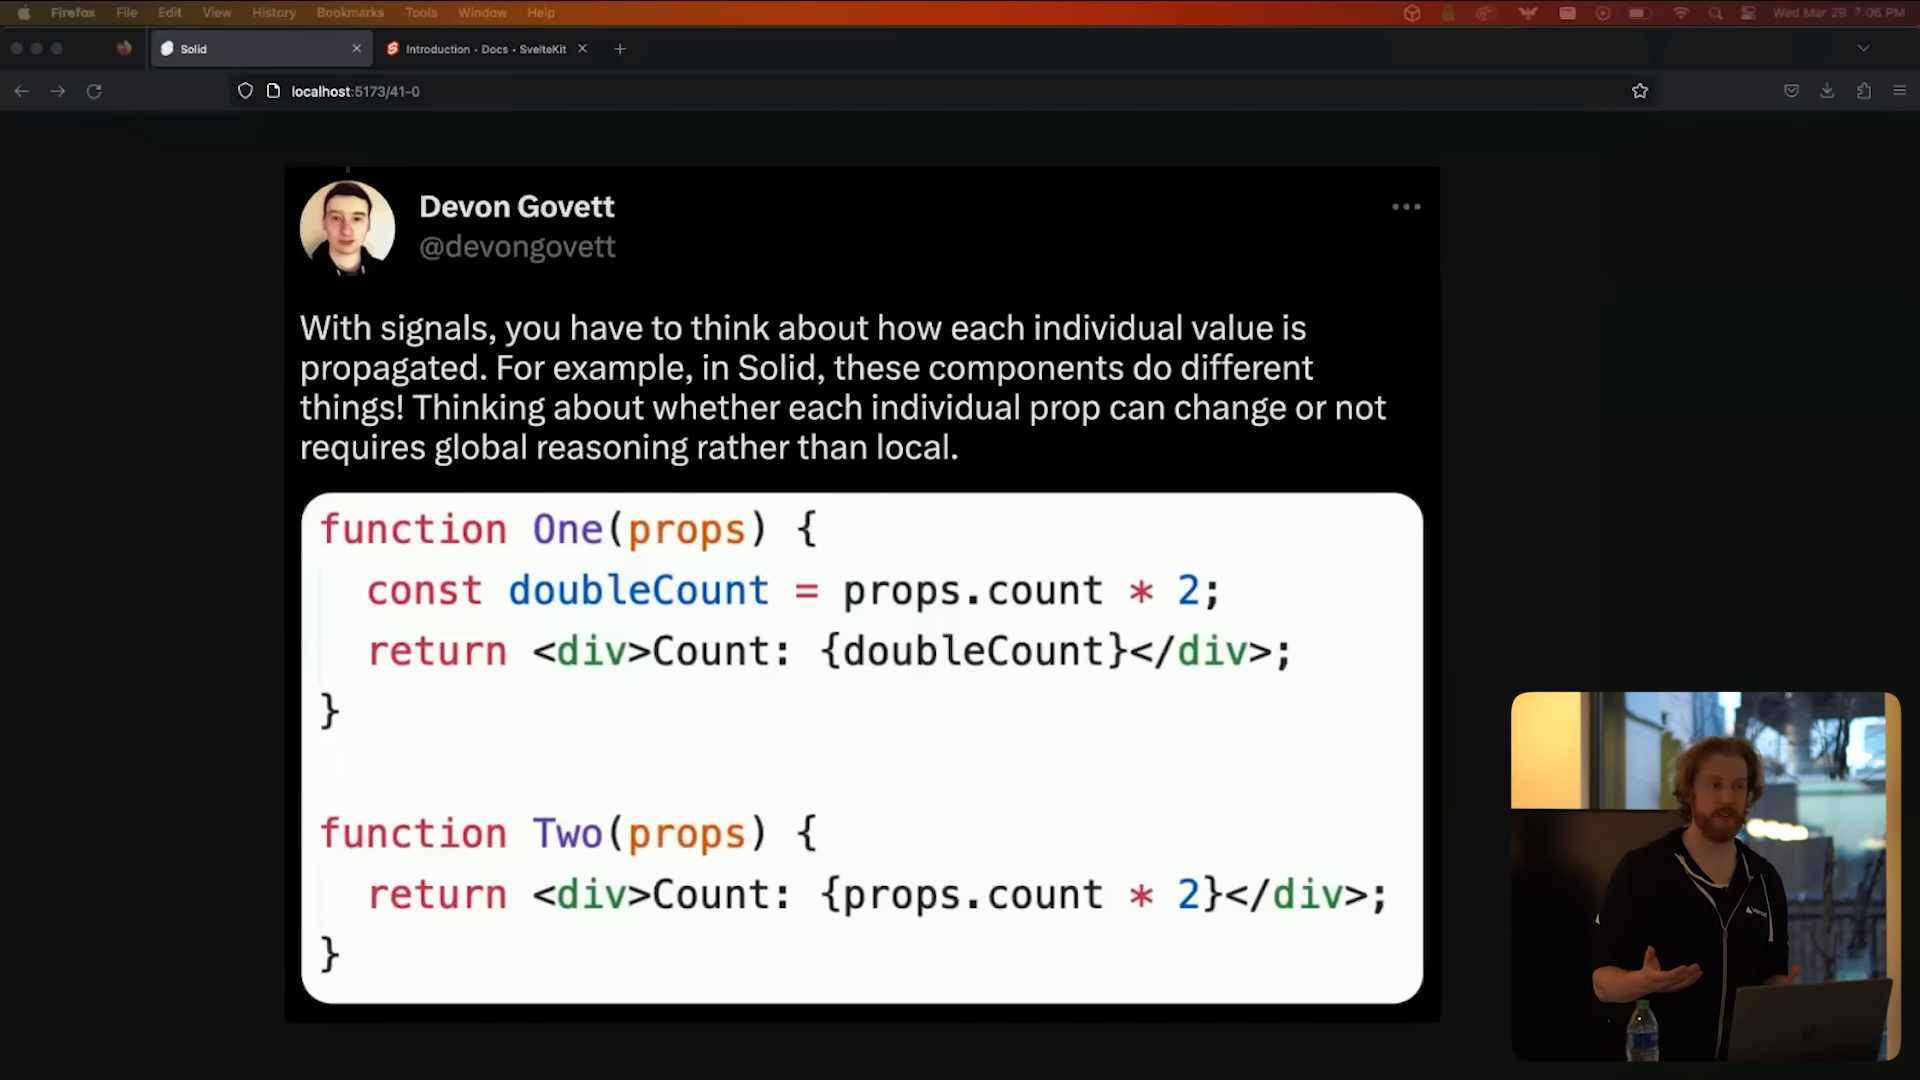
Task: Open the Bookmarks menu in menu bar
Action: coord(350,13)
